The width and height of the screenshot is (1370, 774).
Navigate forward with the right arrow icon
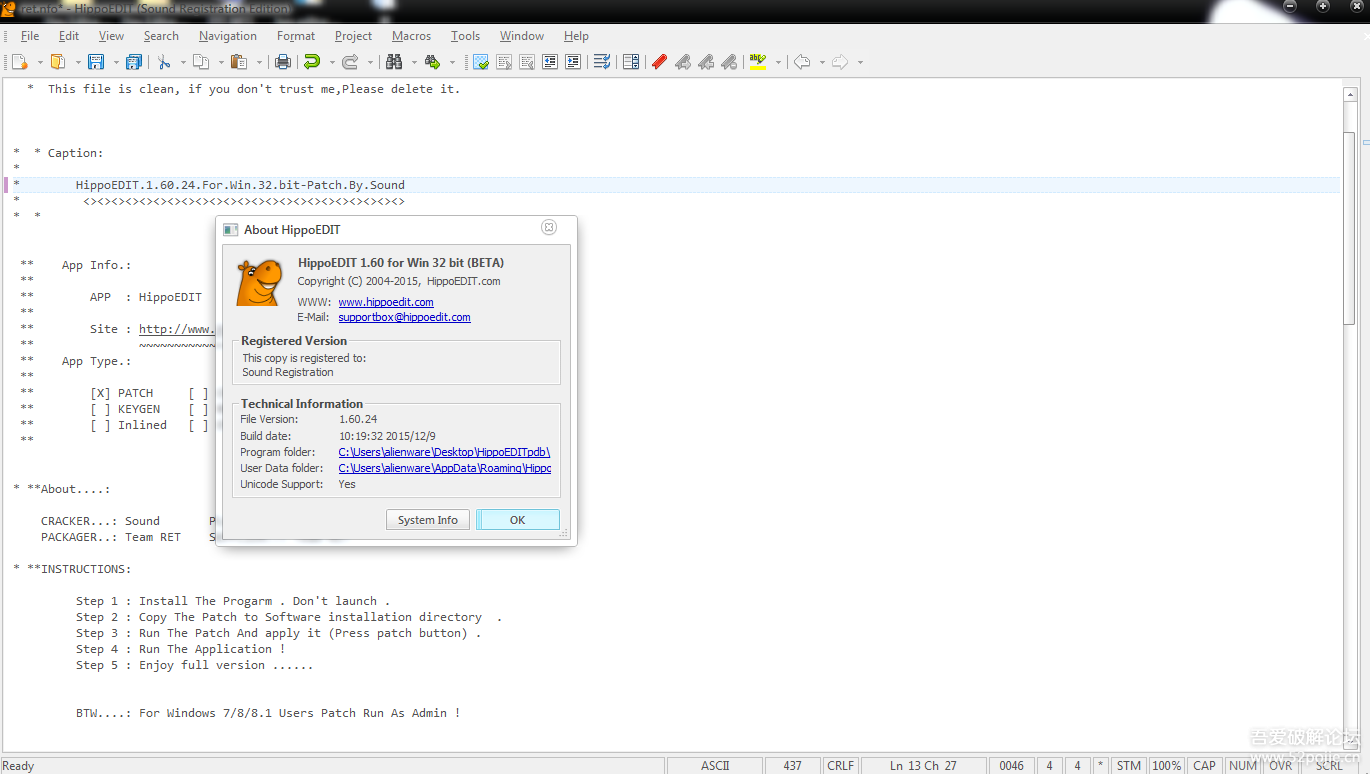[x=840, y=62]
